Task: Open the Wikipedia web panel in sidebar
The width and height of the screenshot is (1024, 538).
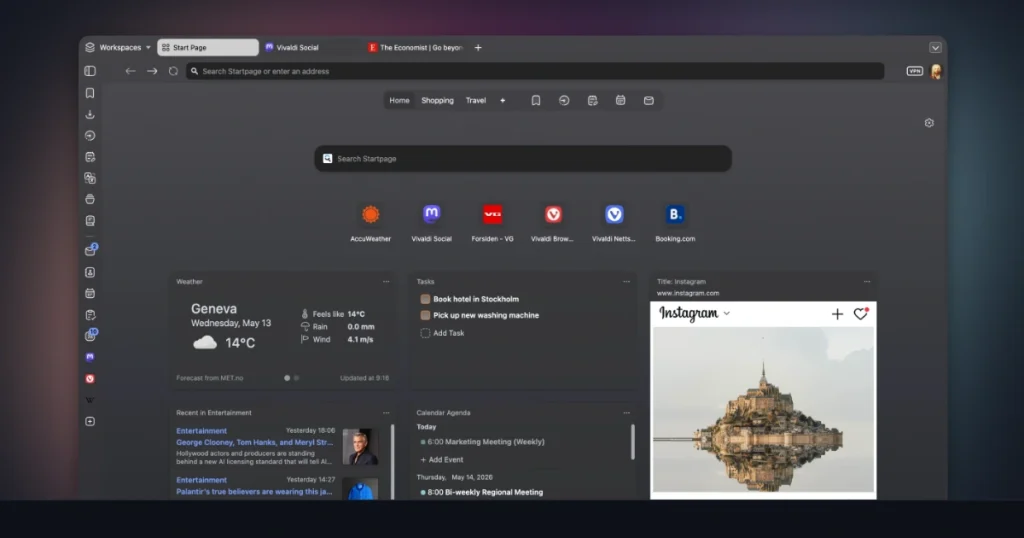Action: pyautogui.click(x=90, y=400)
